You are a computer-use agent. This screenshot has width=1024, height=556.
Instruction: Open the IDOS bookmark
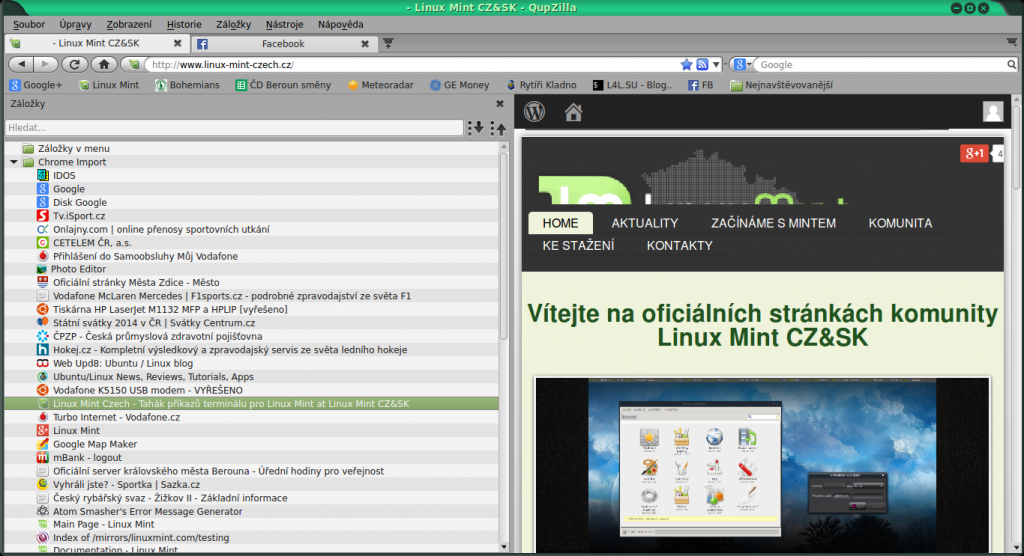[x=56, y=175]
